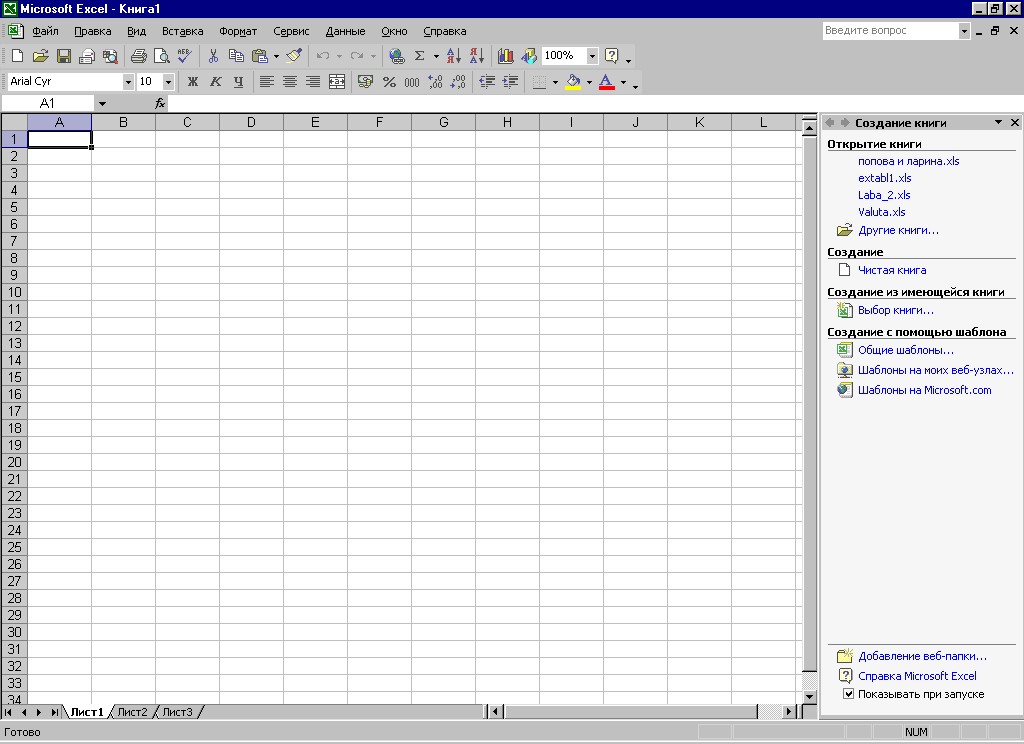
Task: Expand the Name Box dropdown arrow
Action: click(x=102, y=104)
